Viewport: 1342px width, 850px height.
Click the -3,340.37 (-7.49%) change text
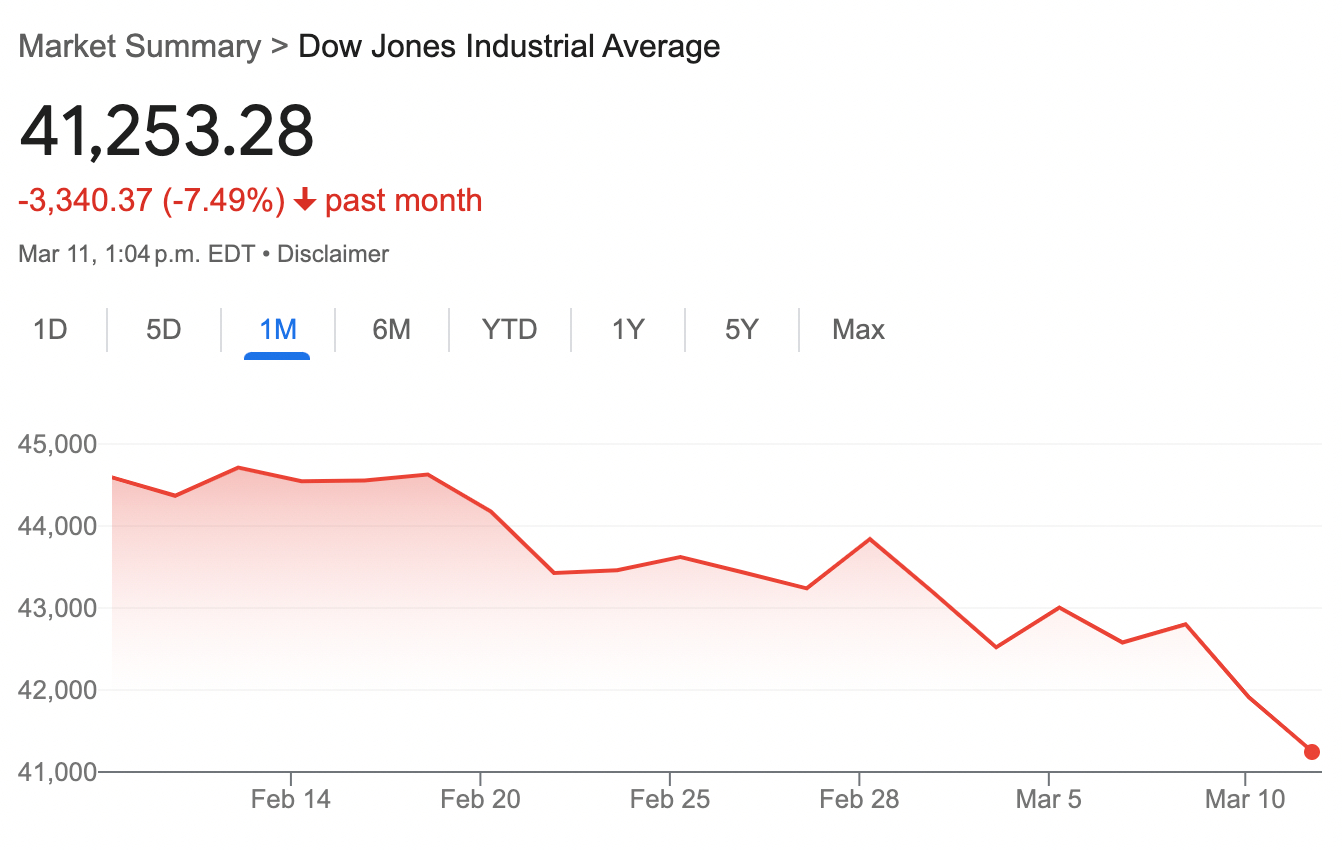click(152, 201)
